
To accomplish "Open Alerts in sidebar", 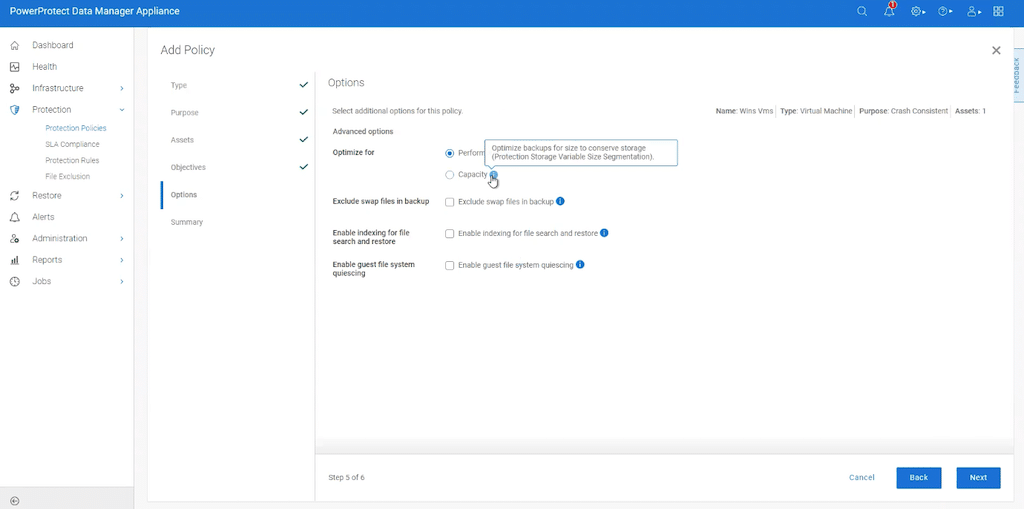I will click(x=43, y=217).
